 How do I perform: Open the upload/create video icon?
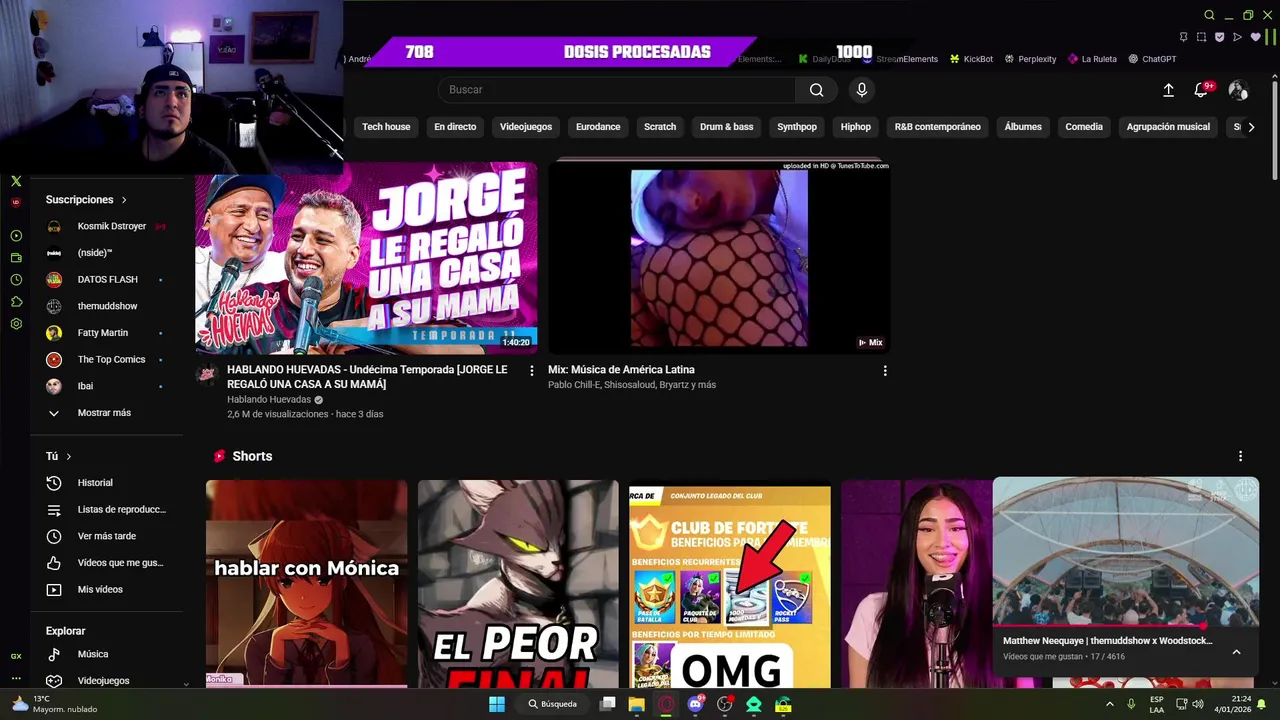(x=1168, y=90)
